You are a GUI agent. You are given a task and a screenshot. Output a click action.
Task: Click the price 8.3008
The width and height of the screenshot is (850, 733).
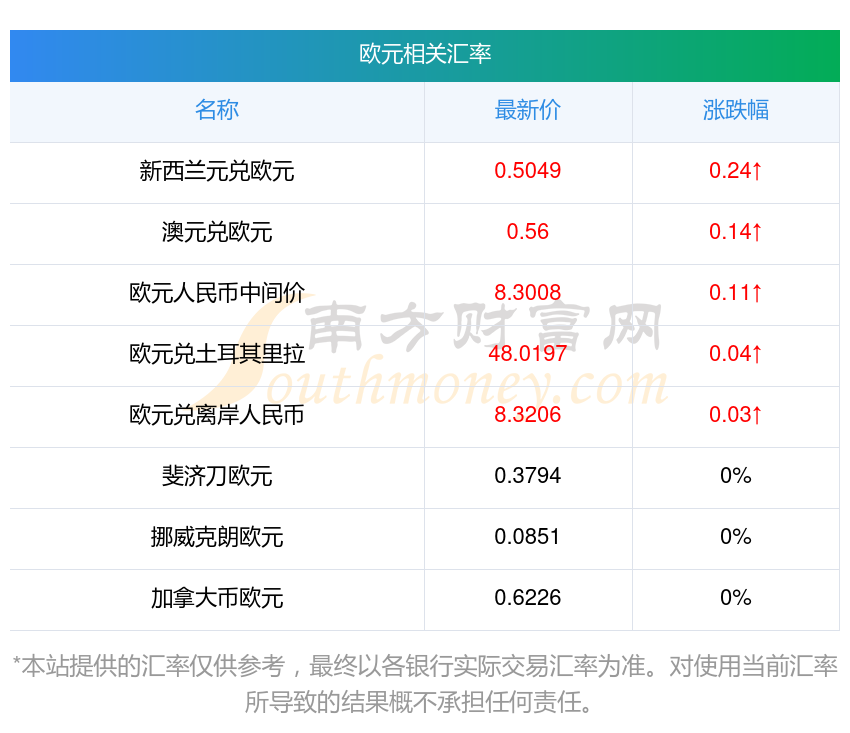527,293
